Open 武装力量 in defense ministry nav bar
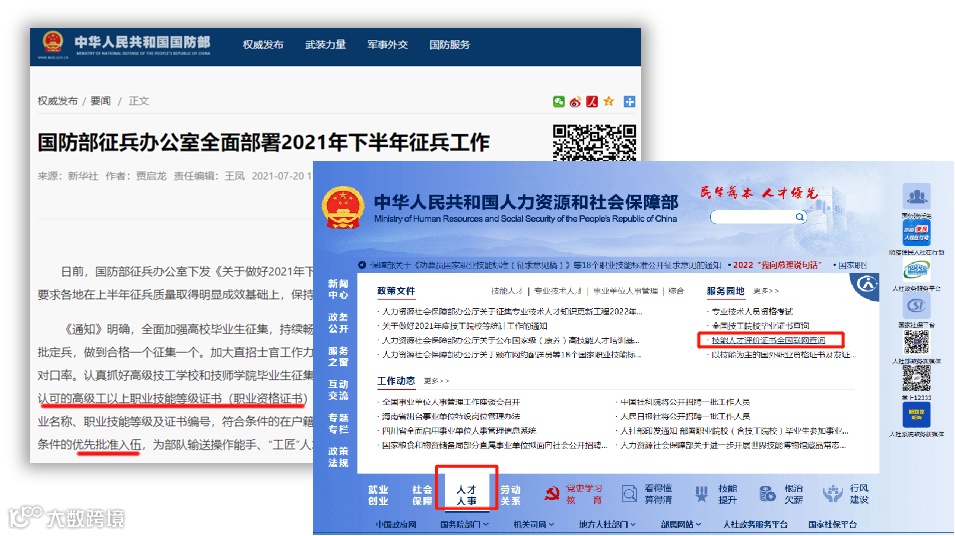The image size is (955, 536). pyautogui.click(x=325, y=44)
